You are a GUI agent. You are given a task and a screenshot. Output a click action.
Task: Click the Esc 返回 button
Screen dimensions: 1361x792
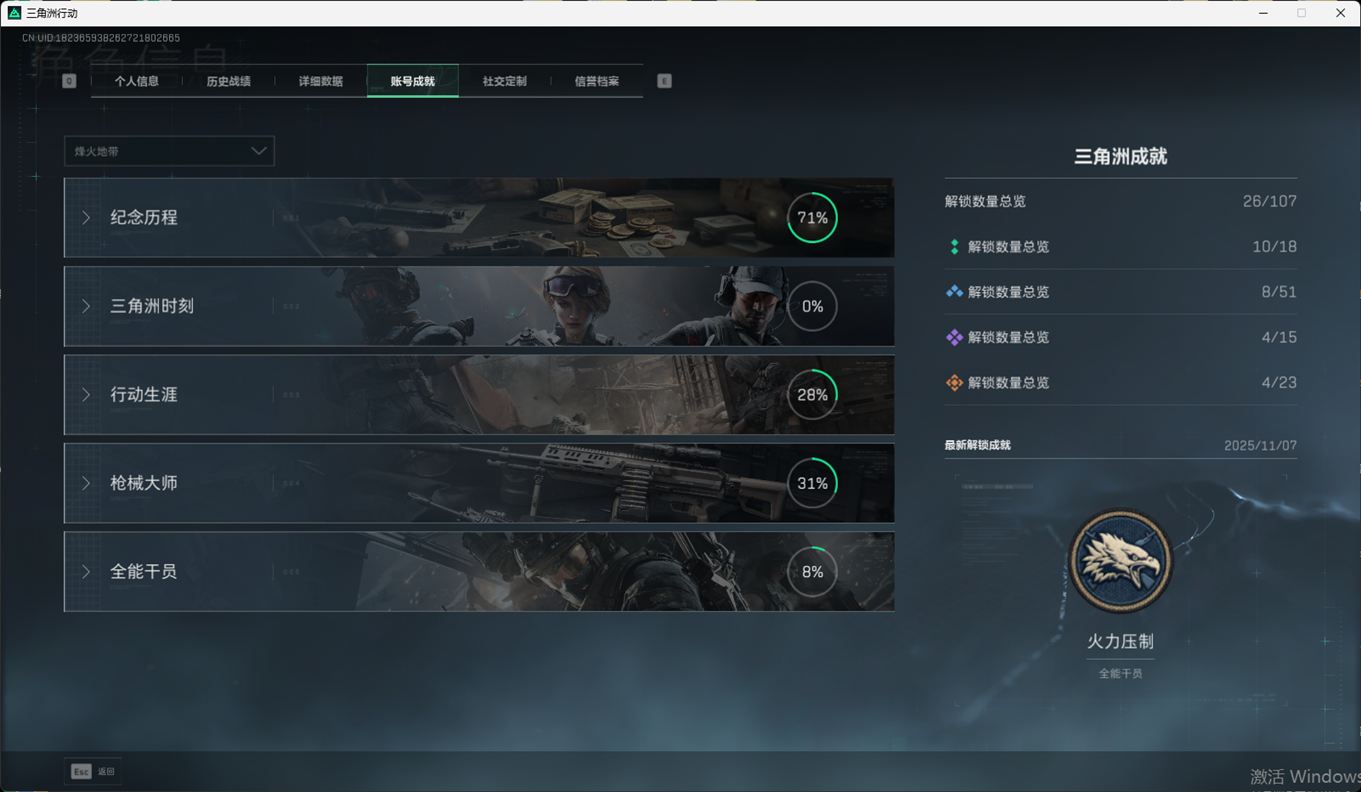pyautogui.click(x=93, y=771)
